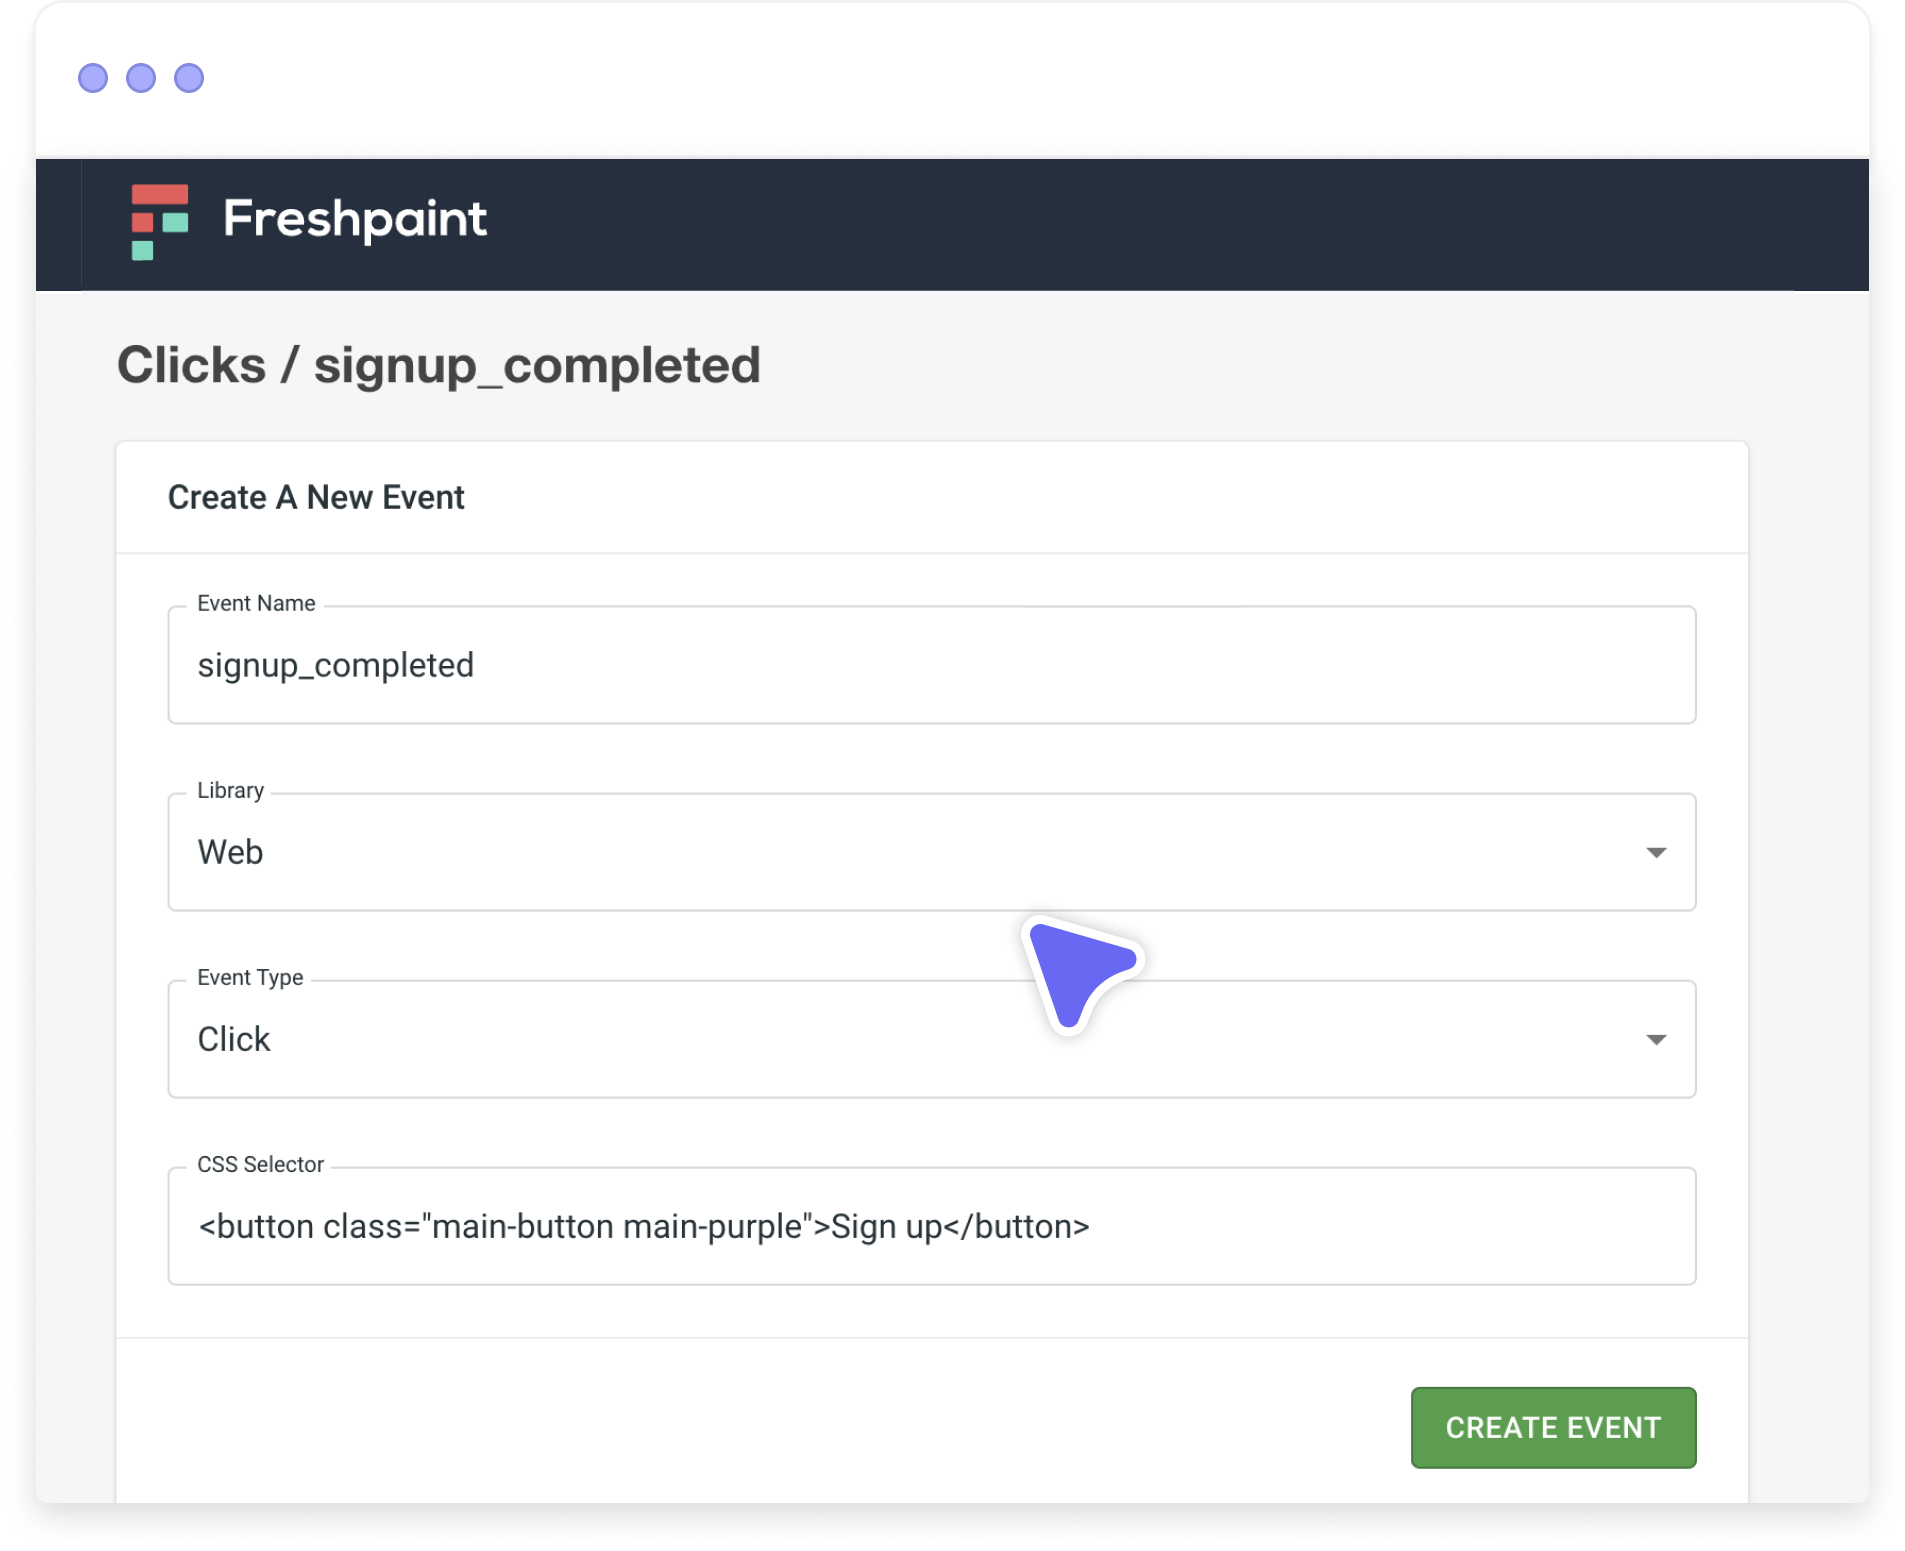The height and width of the screenshot is (1551, 1905).
Task: Click the Freshpaint logo icon
Action: (x=159, y=222)
